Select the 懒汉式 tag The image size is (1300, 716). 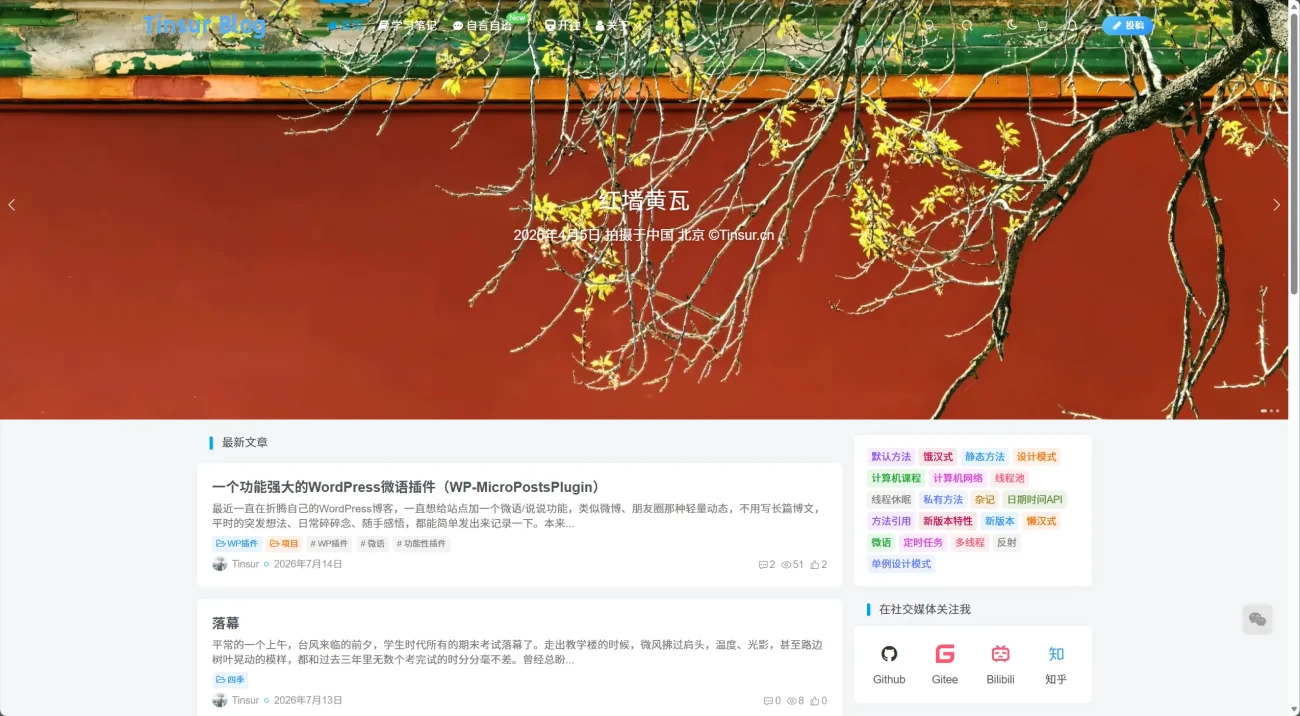pos(1042,521)
